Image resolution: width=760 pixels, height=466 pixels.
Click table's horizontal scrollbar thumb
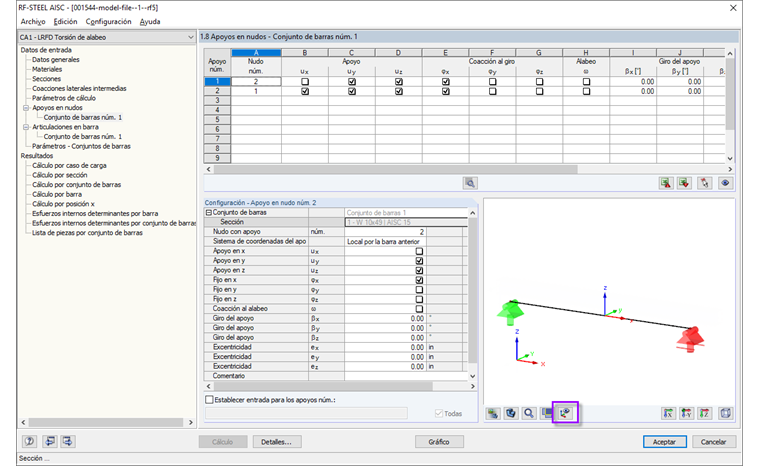pyautogui.click(x=396, y=169)
